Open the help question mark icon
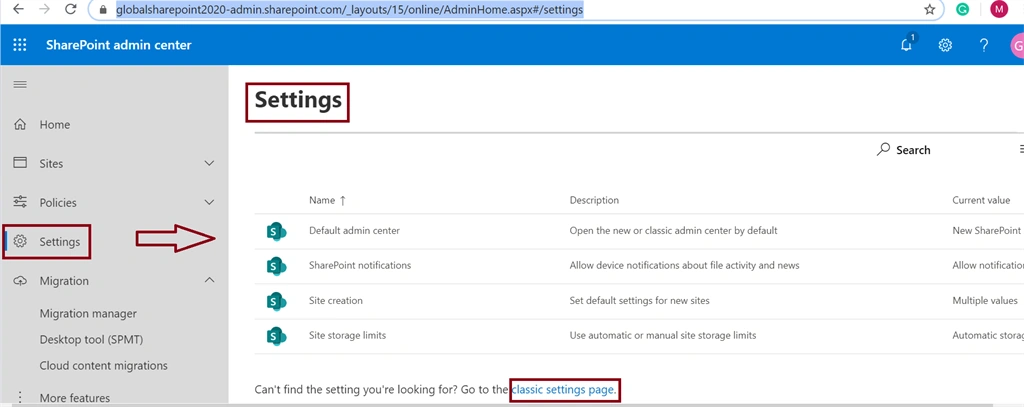Image resolution: width=1024 pixels, height=407 pixels. coord(984,45)
